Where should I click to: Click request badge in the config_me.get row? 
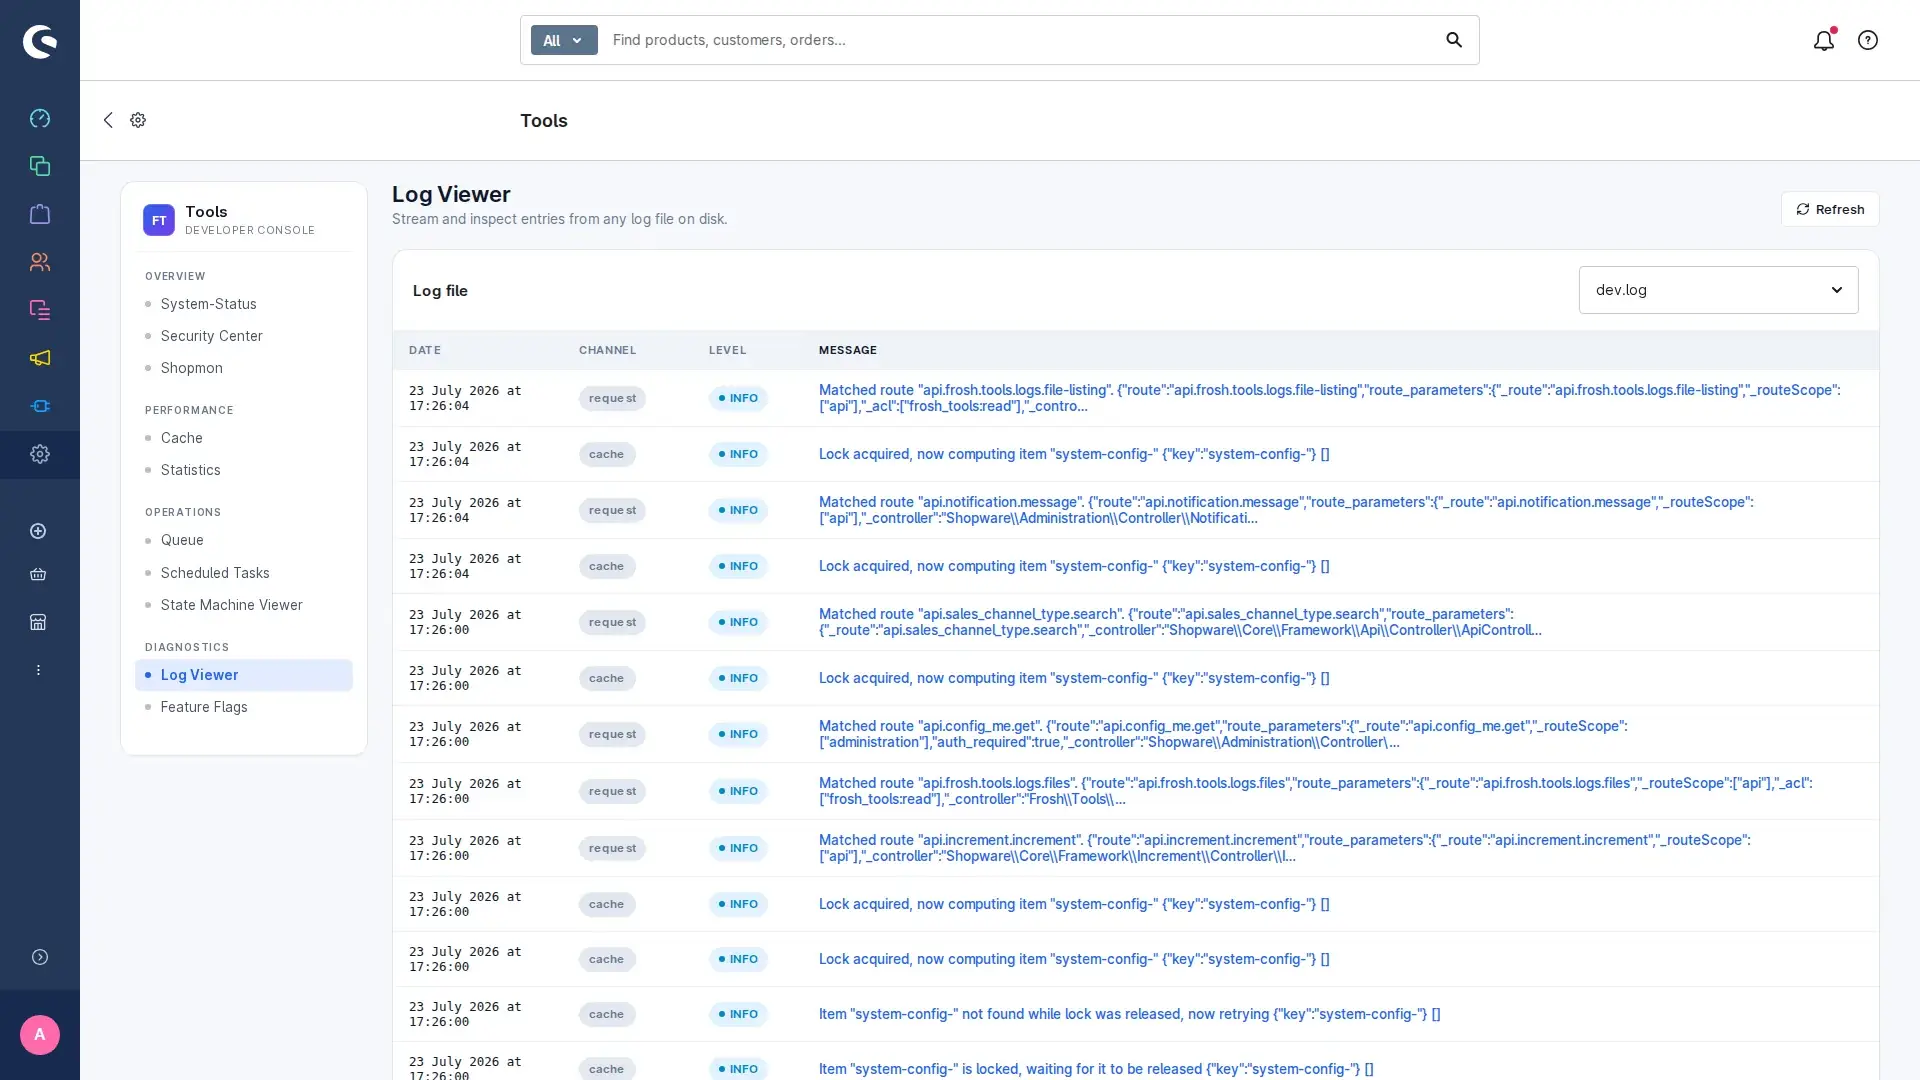click(612, 734)
